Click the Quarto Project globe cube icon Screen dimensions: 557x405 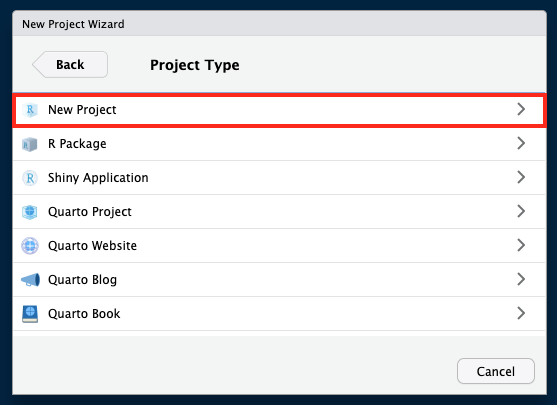(30, 212)
